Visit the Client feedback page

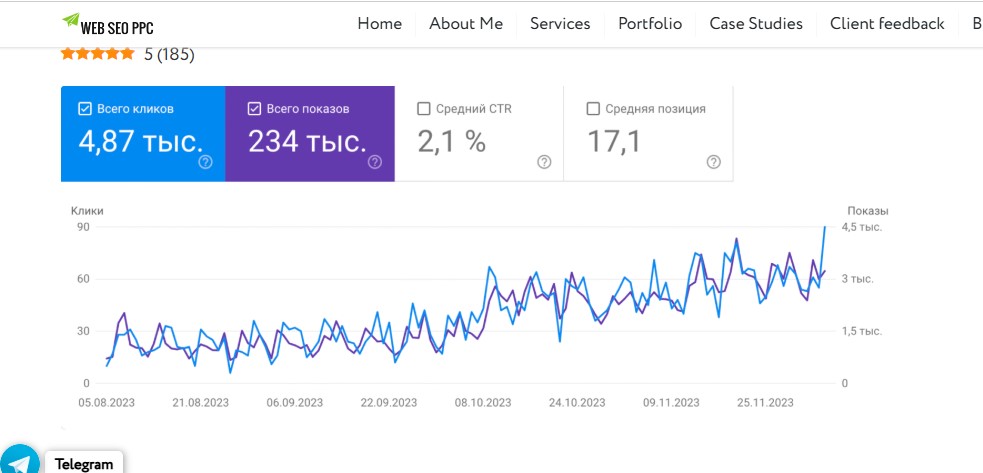pyautogui.click(x=887, y=24)
